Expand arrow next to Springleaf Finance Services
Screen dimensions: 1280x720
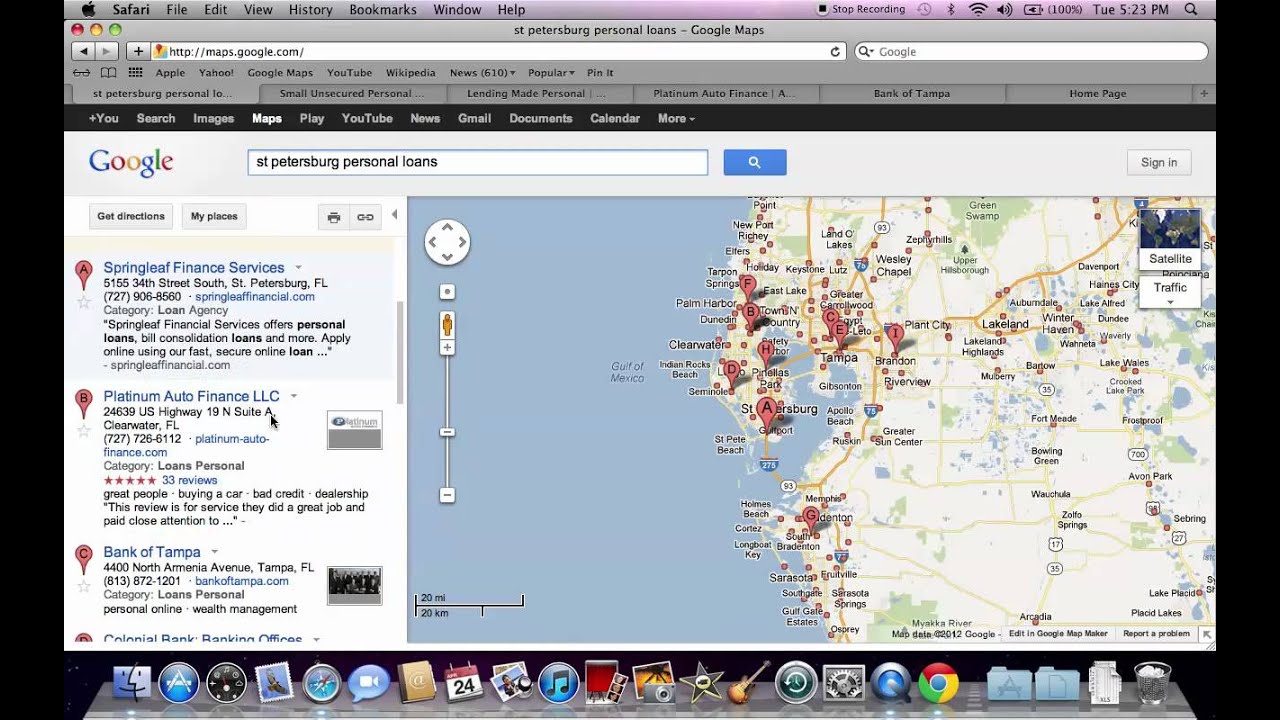click(298, 268)
